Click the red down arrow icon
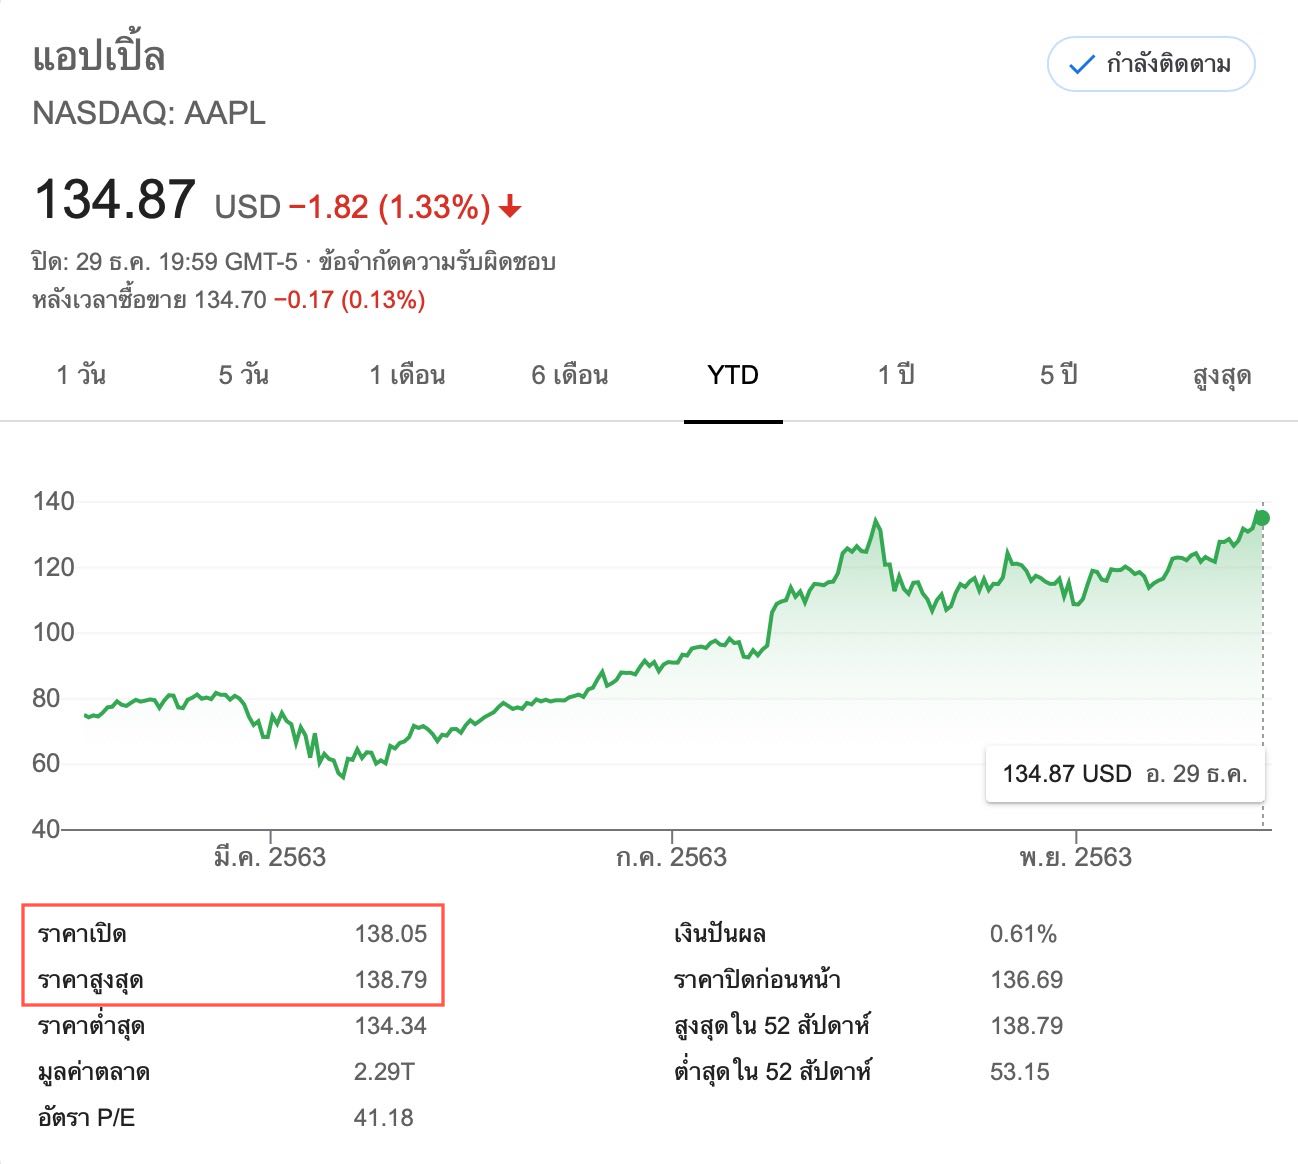Screen dimensions: 1298x1164 (510, 207)
